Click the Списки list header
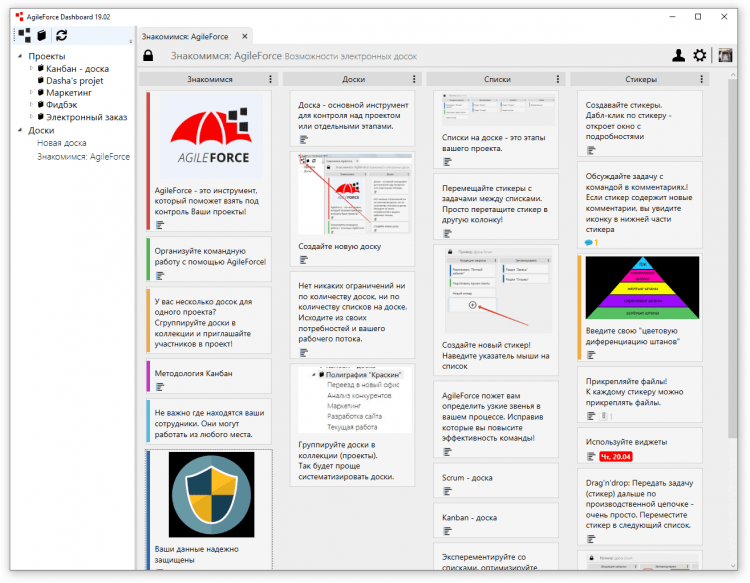This screenshot has width=750, height=583. click(497, 79)
